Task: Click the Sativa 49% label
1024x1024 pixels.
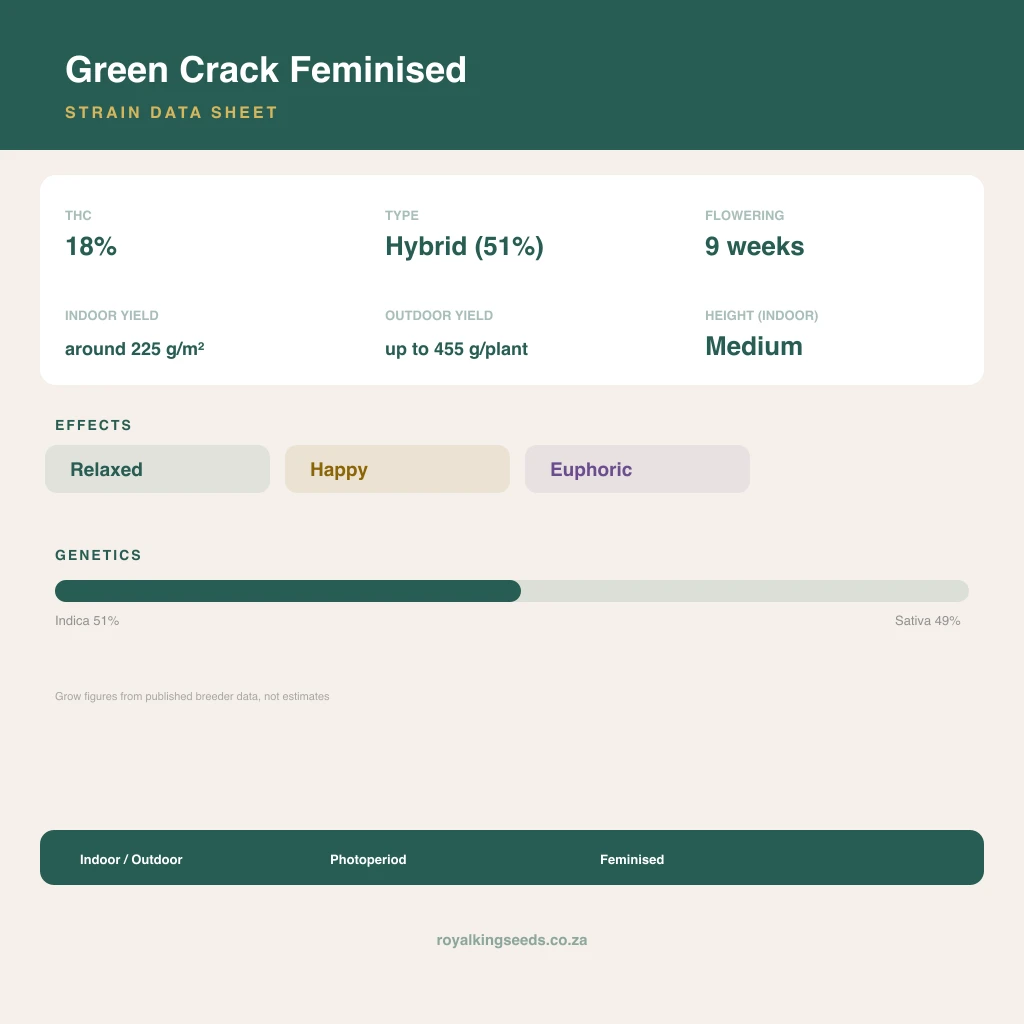Action: [927, 620]
